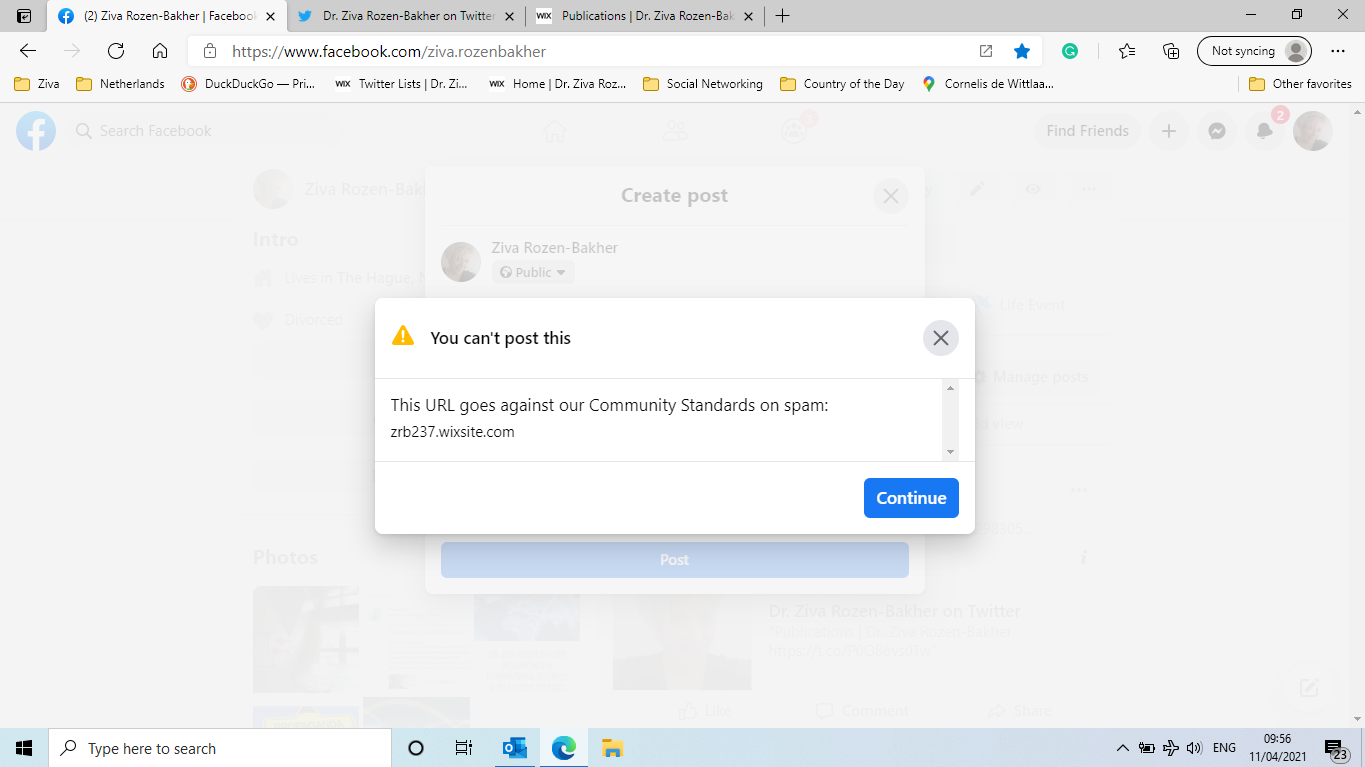Click the taskbar search box
This screenshot has width=1365, height=767.
pos(220,748)
